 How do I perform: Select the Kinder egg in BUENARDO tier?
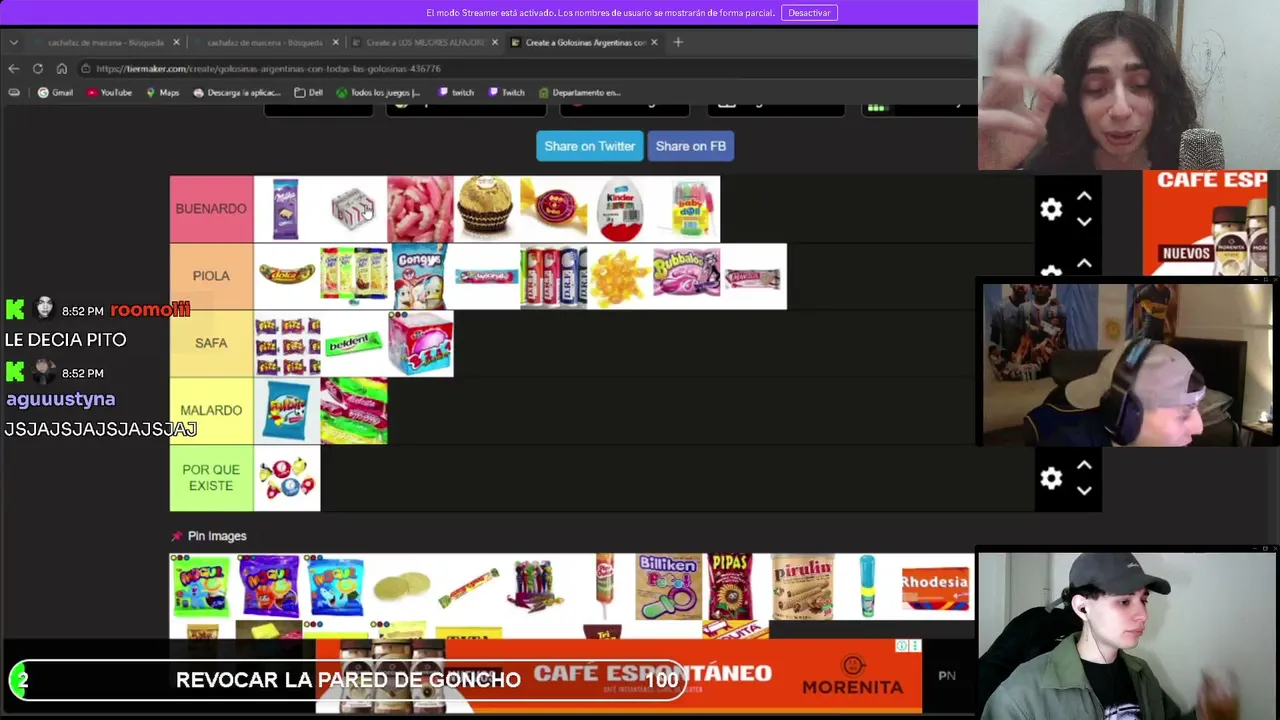pyautogui.click(x=620, y=209)
